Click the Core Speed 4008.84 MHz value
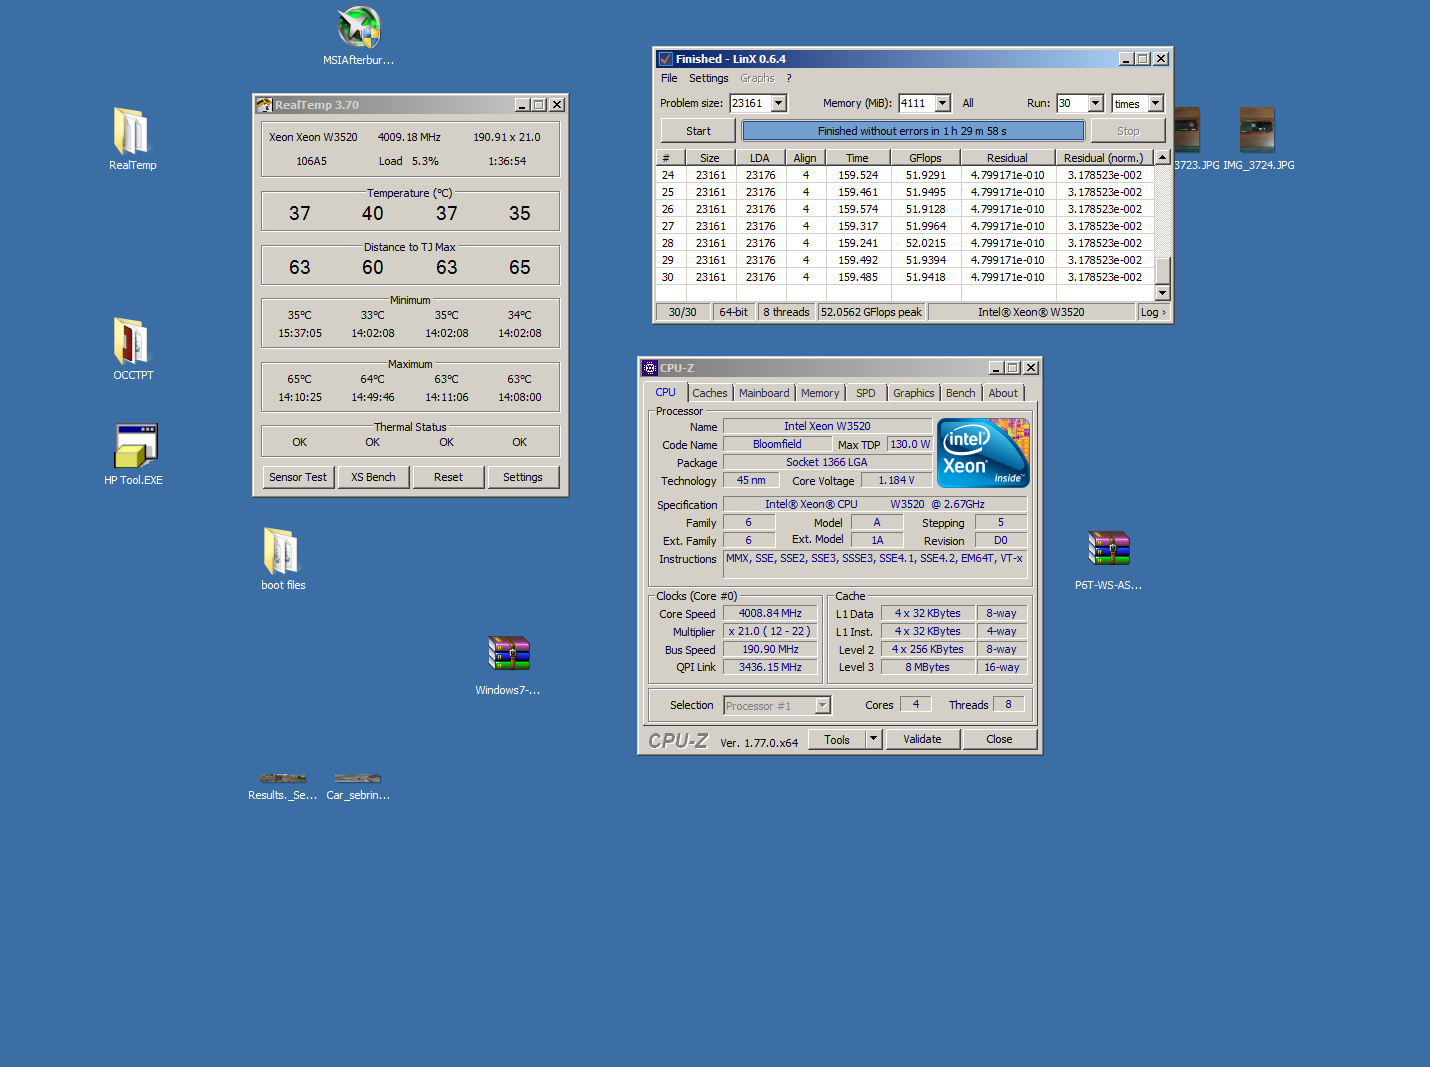Image resolution: width=1430 pixels, height=1067 pixels. tap(770, 613)
